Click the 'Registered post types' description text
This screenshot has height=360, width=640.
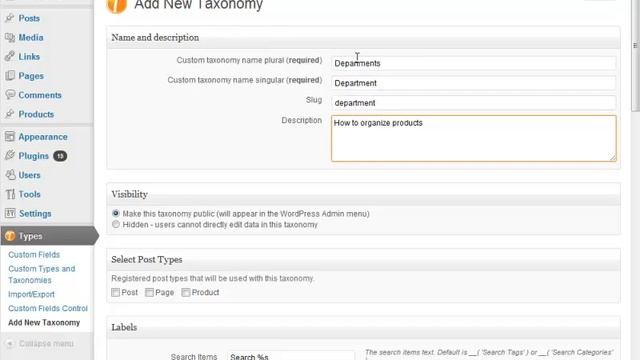(x=213, y=278)
